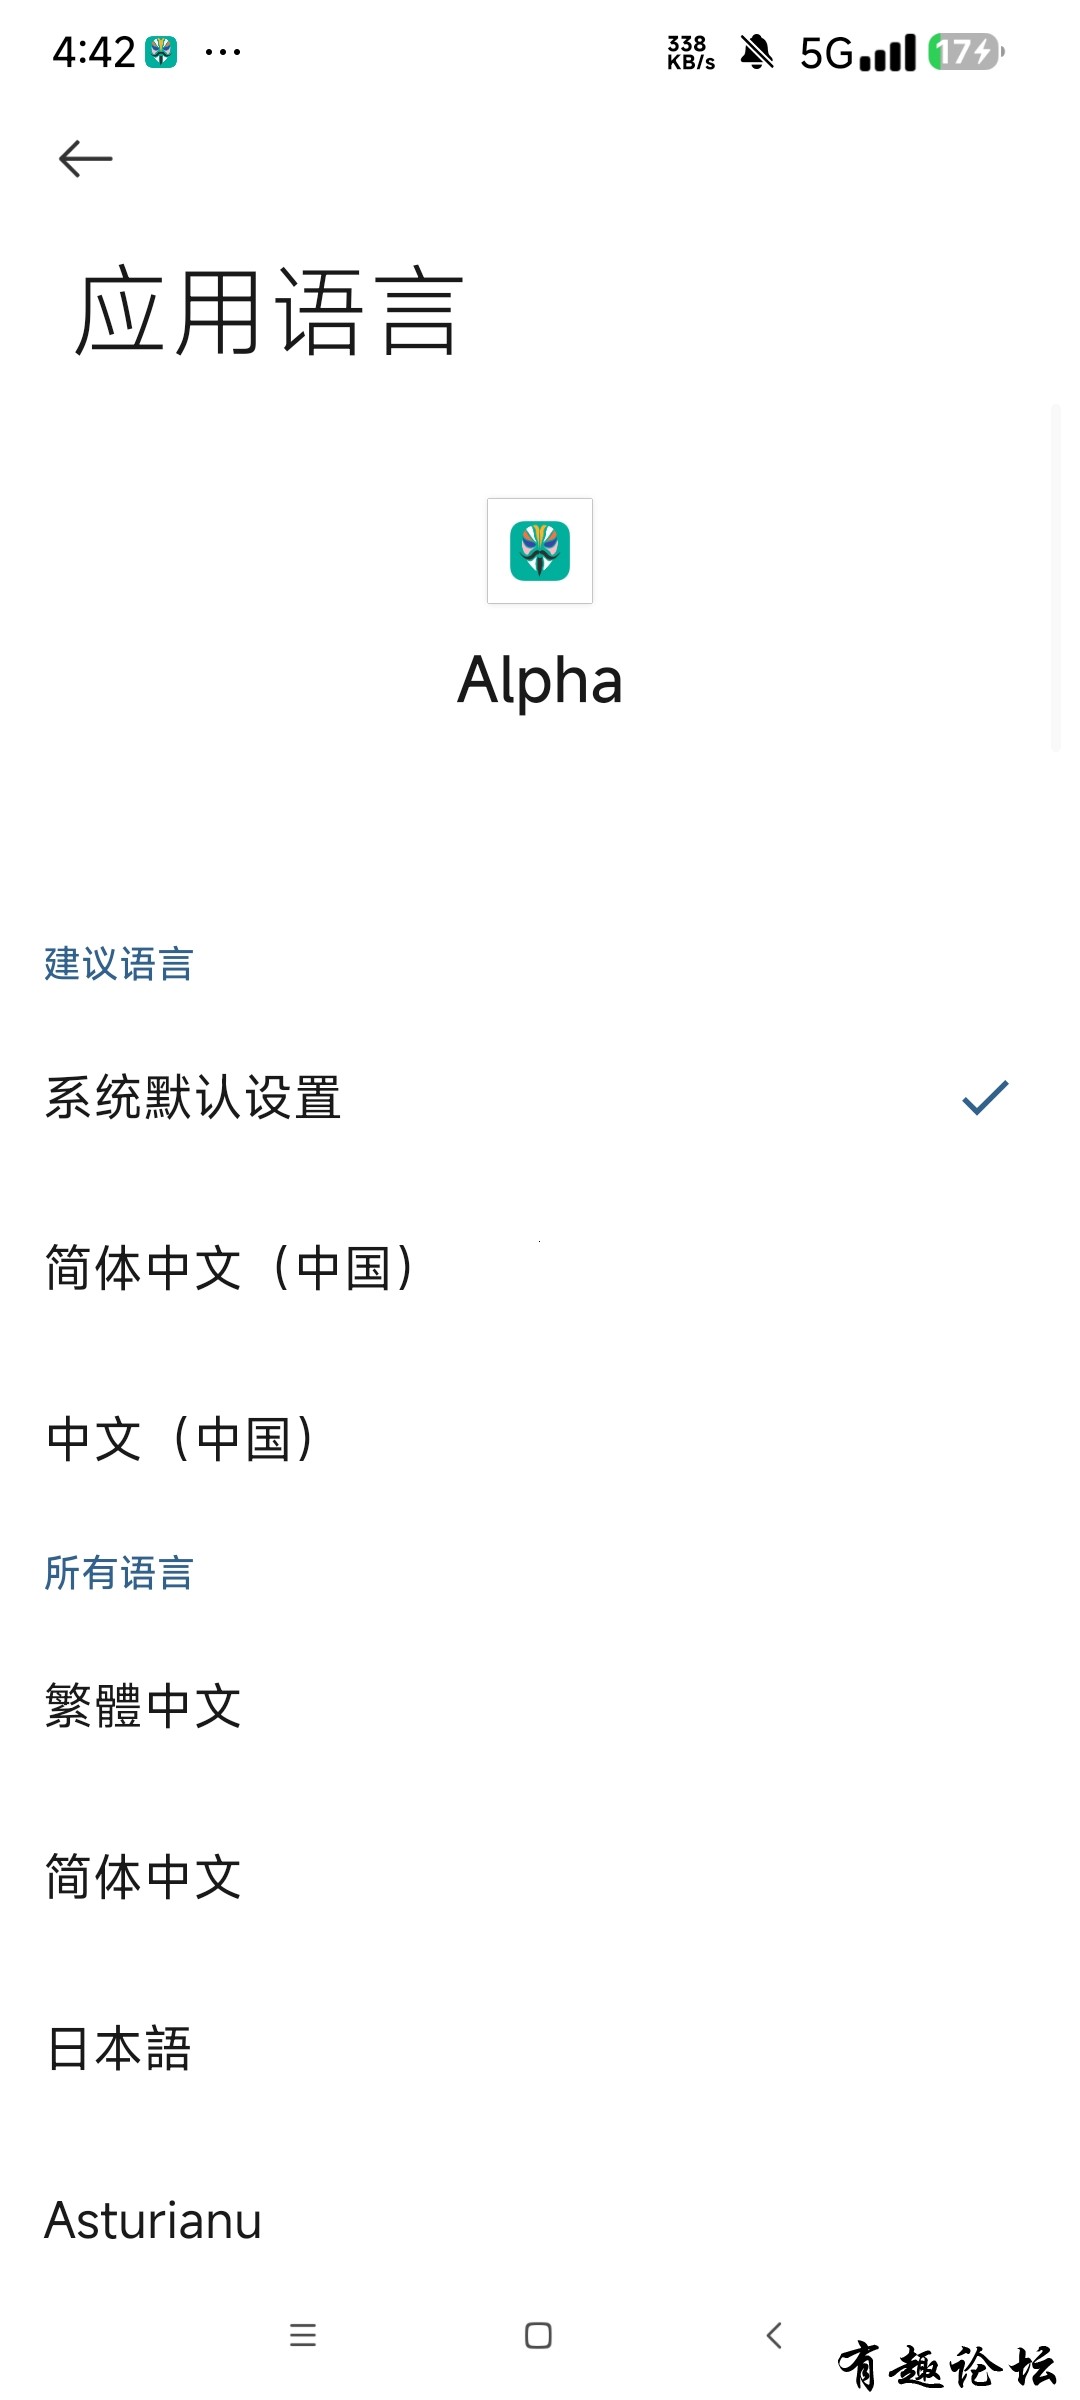Tap the blue checkmark next to 系统默认设置
Viewport: 1080px width, 2400px height.
pos(985,1098)
